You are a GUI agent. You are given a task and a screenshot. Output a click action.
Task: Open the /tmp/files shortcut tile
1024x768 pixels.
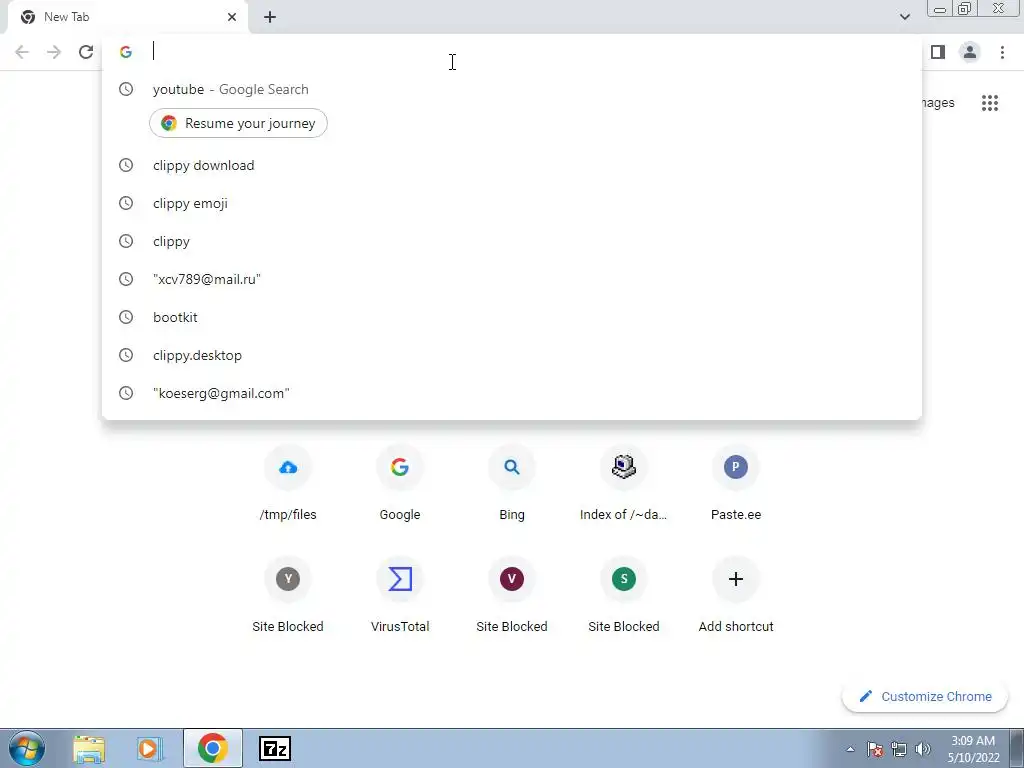tap(288, 483)
